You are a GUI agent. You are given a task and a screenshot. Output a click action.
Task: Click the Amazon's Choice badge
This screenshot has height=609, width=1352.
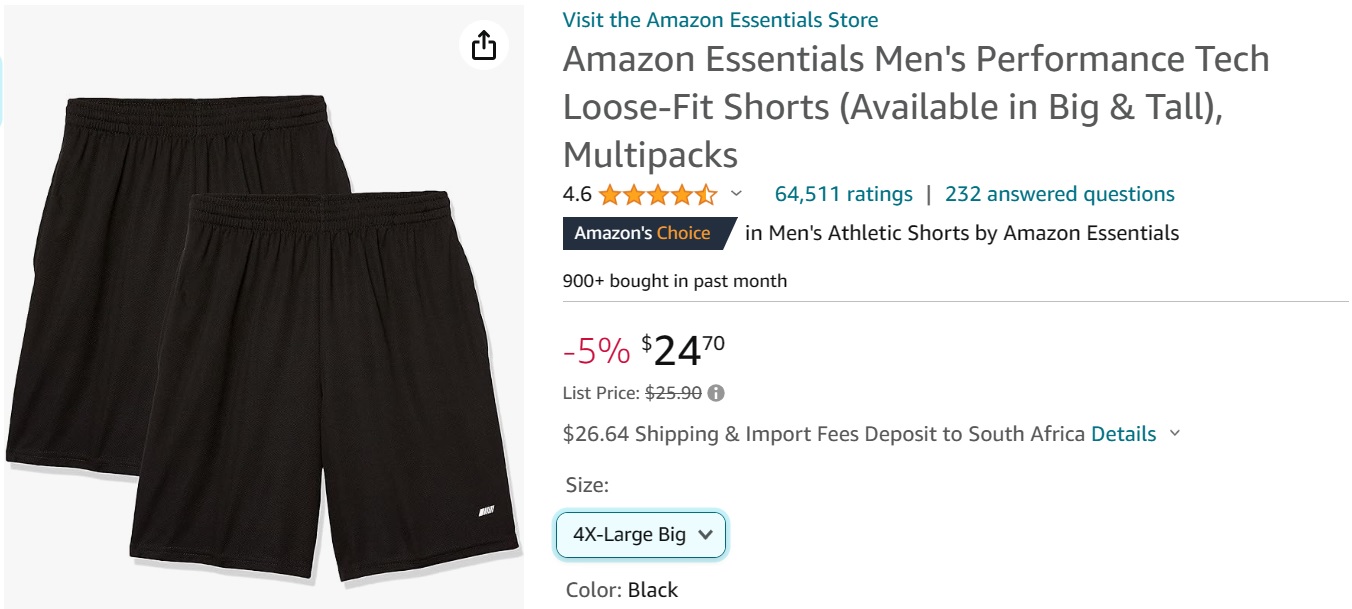643,234
